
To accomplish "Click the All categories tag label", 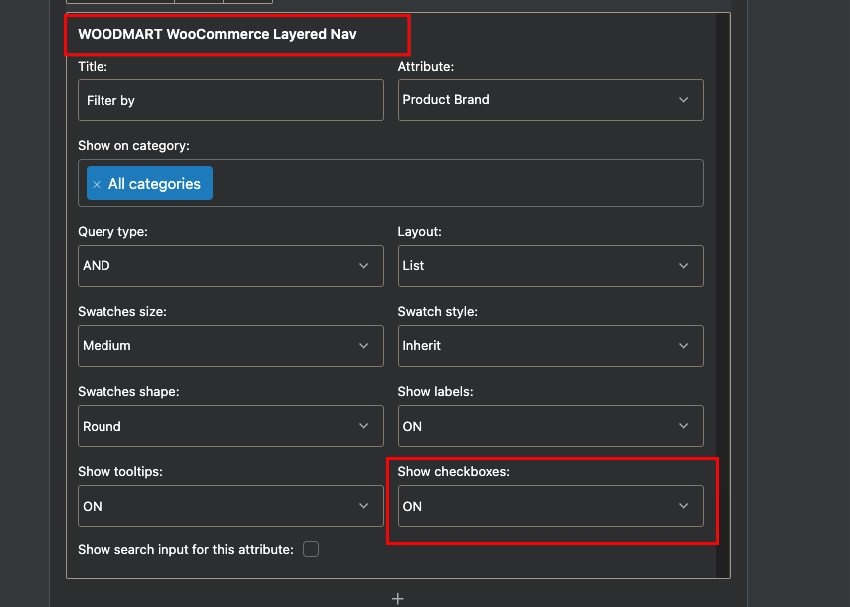I will (x=154, y=184).
